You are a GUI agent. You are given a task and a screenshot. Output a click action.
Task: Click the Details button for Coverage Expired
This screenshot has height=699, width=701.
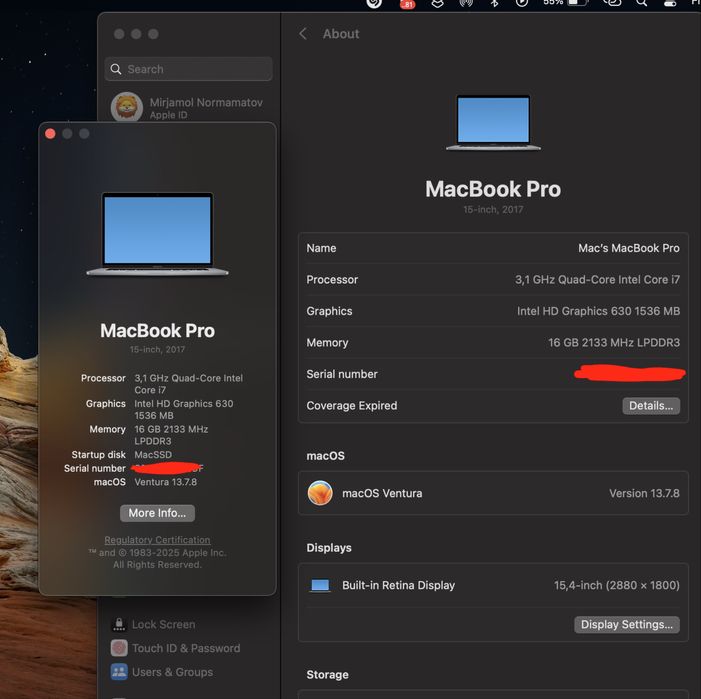(x=650, y=406)
